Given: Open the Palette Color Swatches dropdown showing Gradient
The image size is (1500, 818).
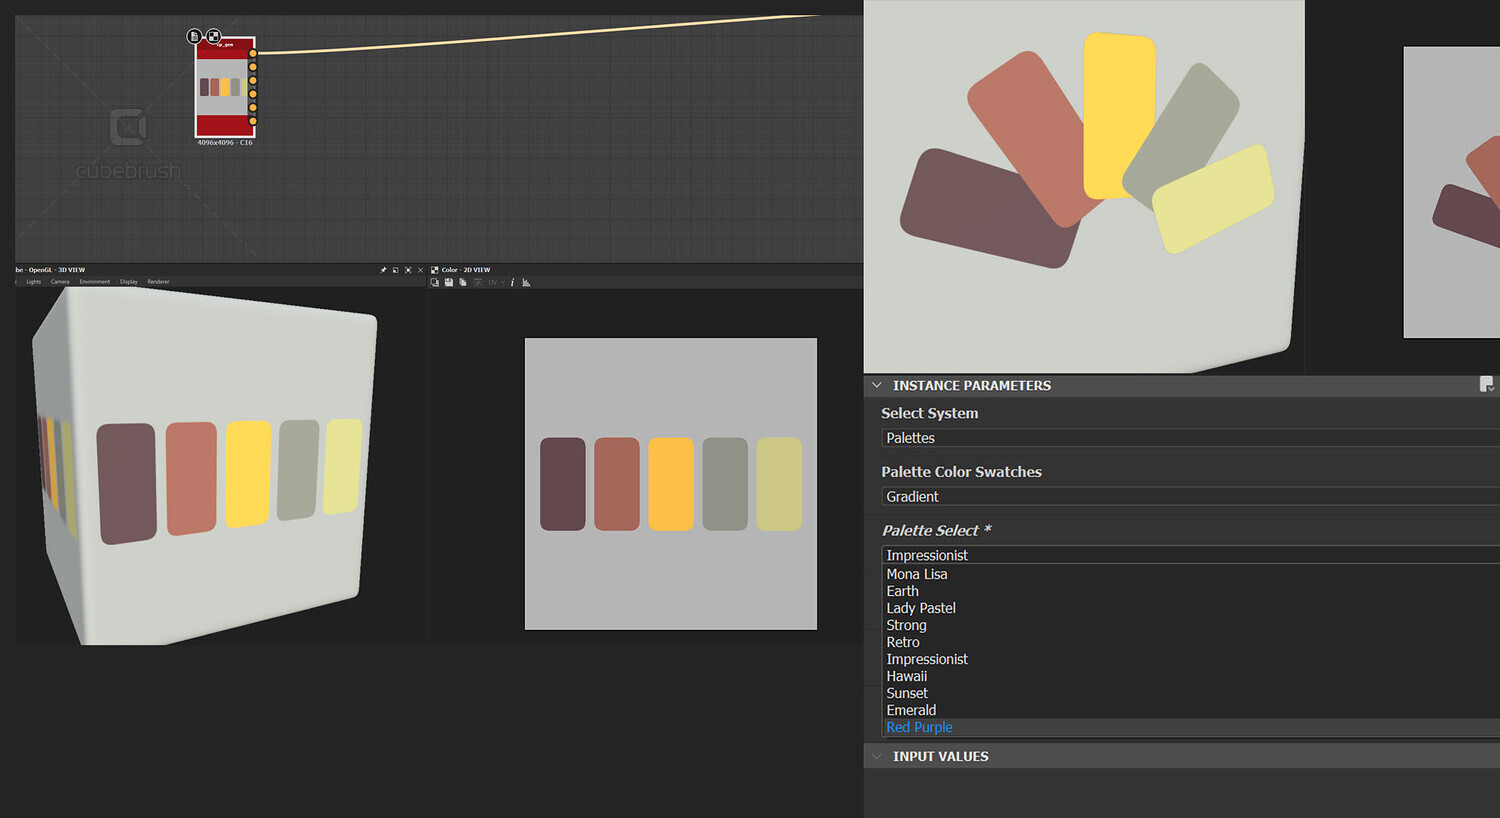Looking at the screenshot, I should (1100, 496).
